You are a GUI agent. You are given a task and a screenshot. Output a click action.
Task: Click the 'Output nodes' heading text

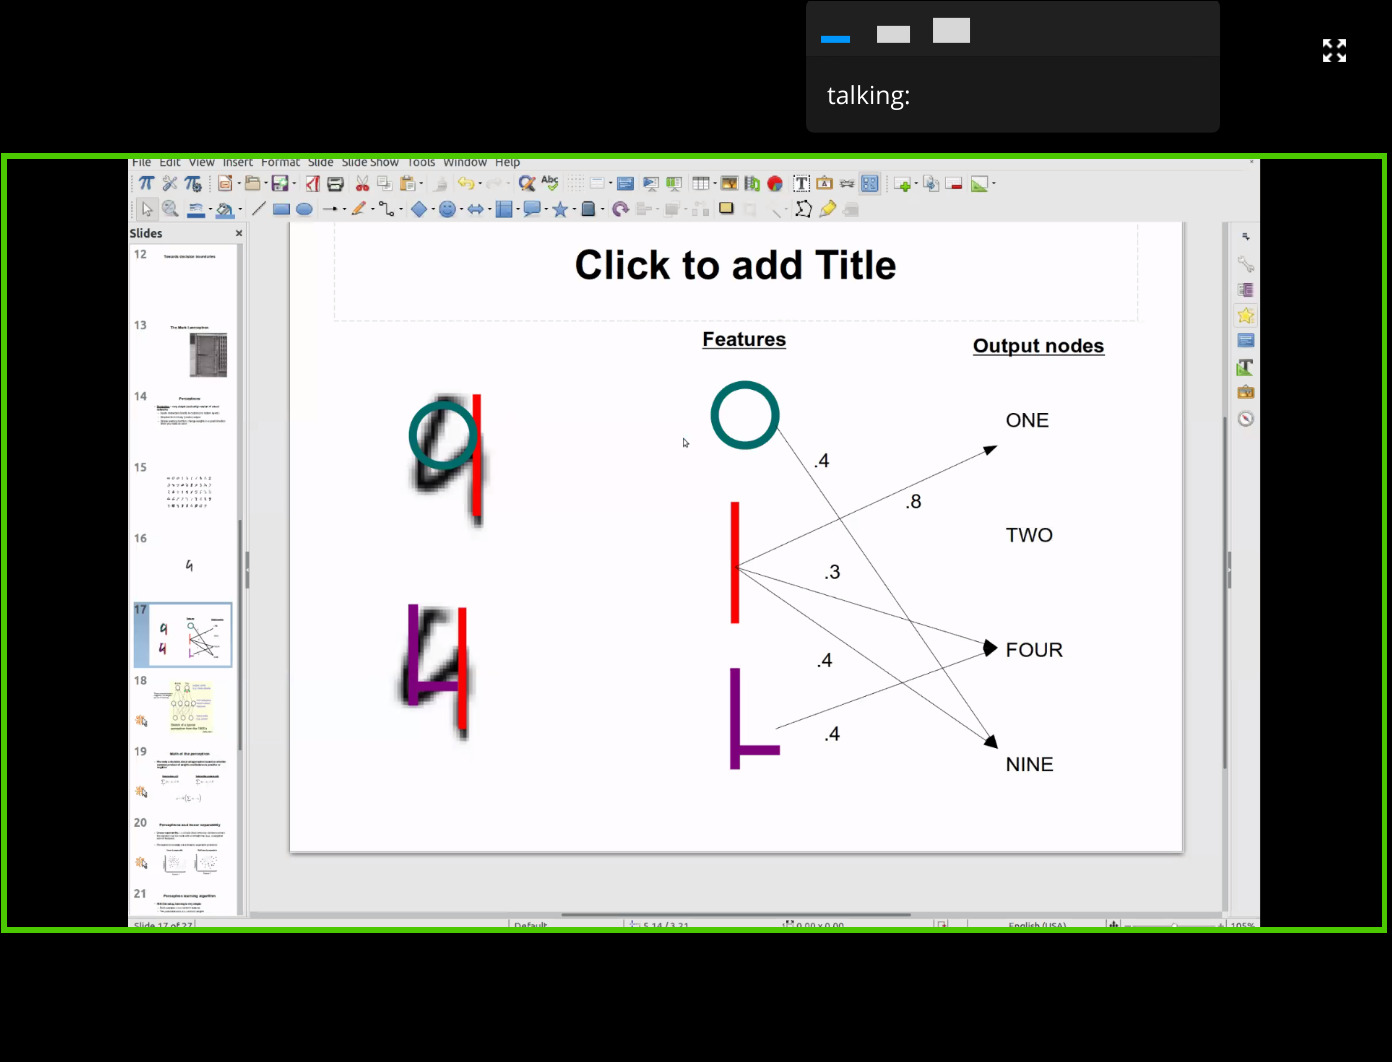[x=1038, y=346]
